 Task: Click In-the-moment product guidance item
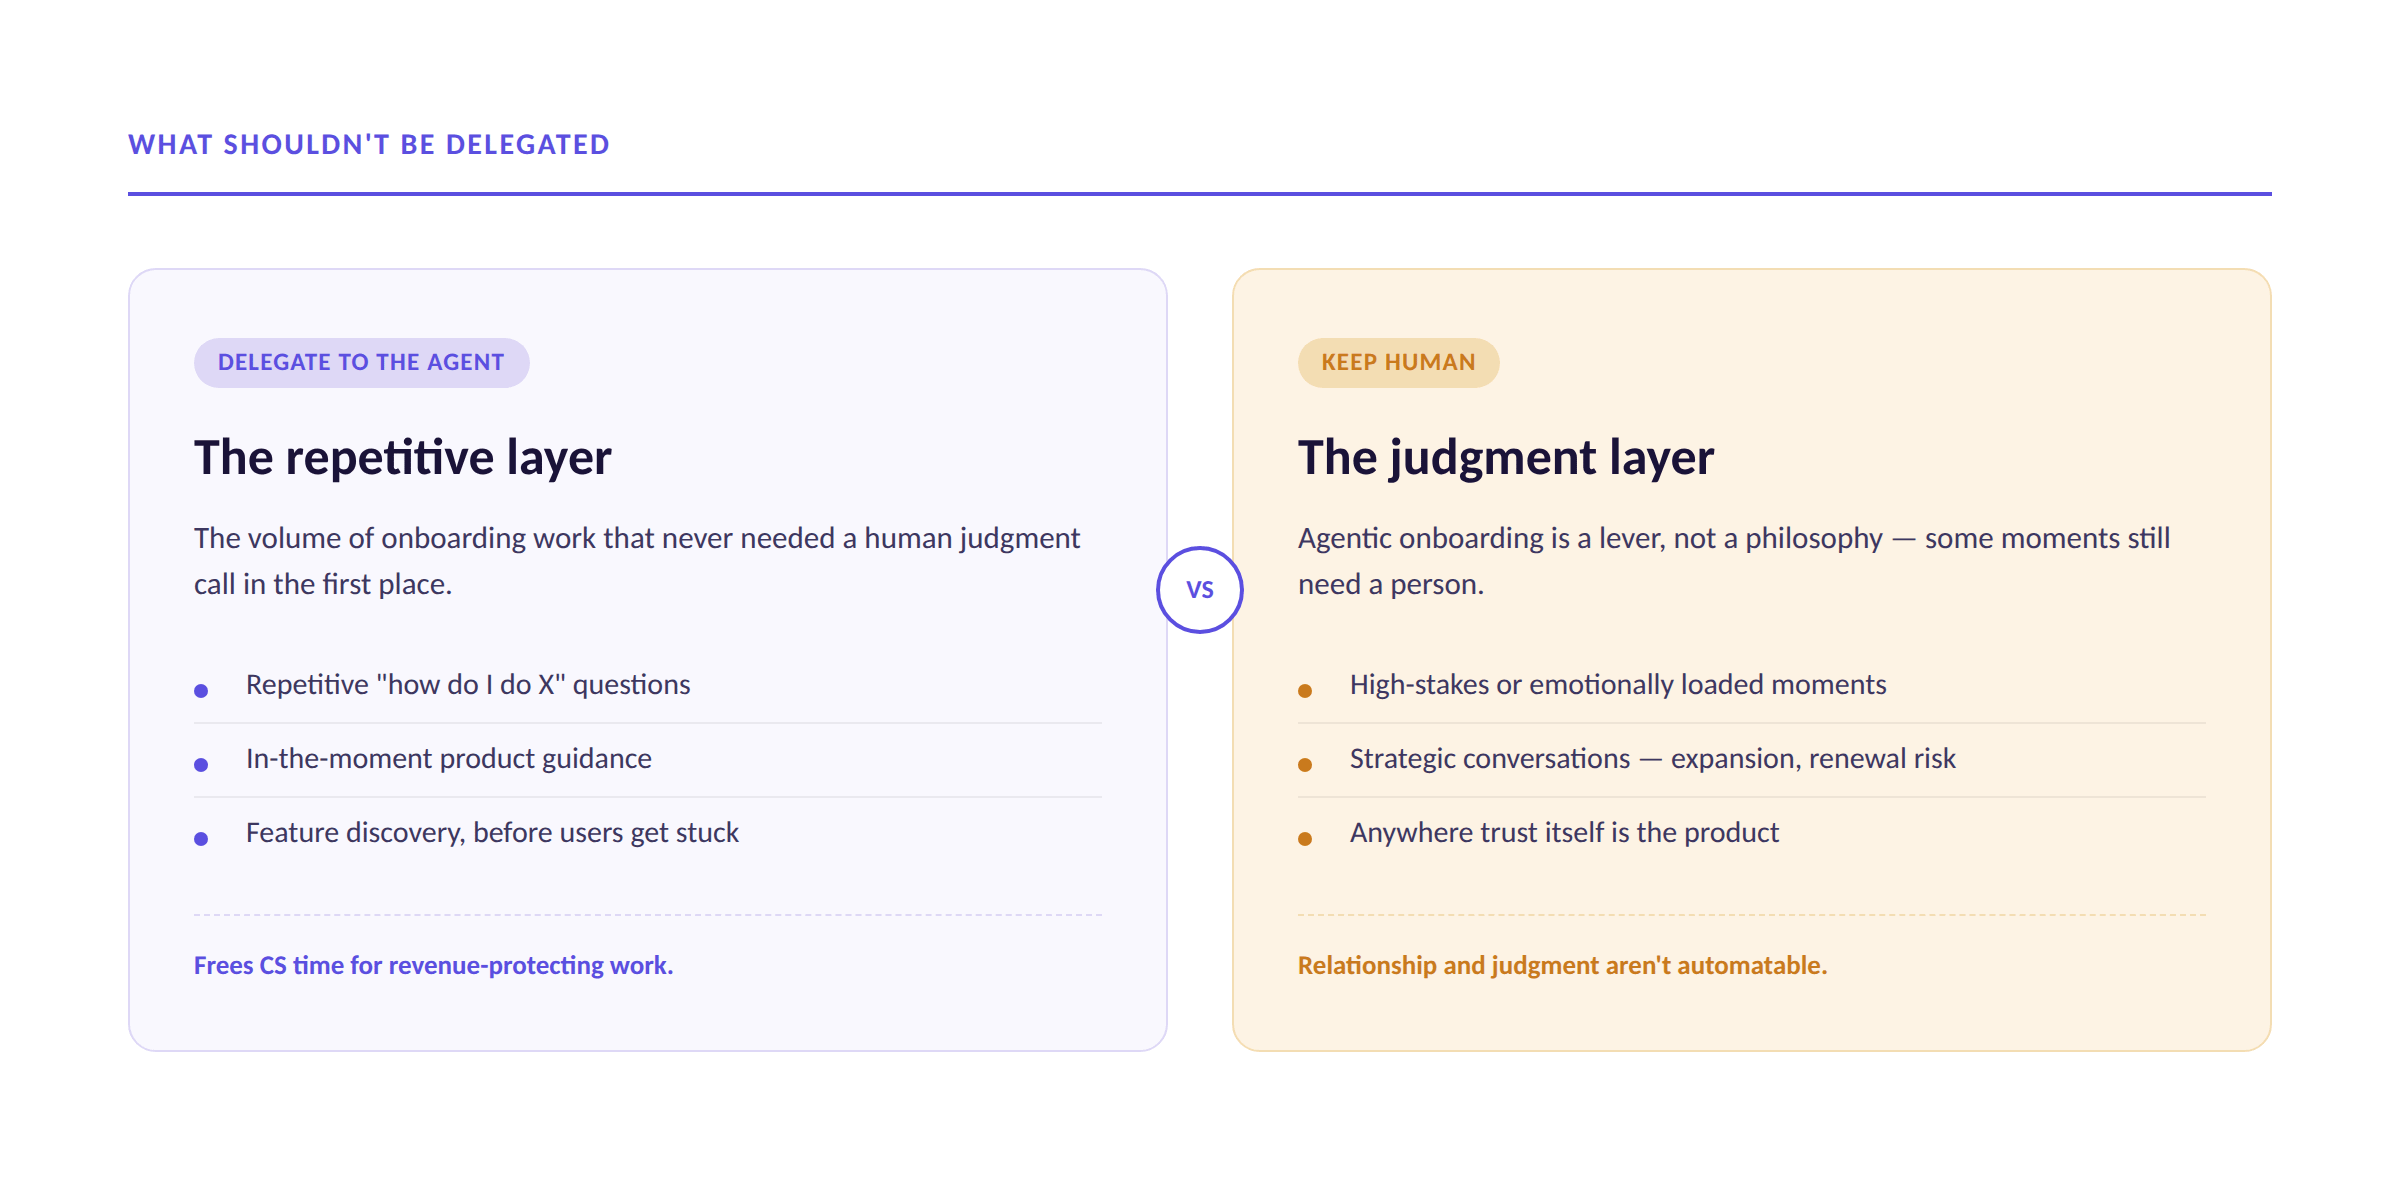449,759
